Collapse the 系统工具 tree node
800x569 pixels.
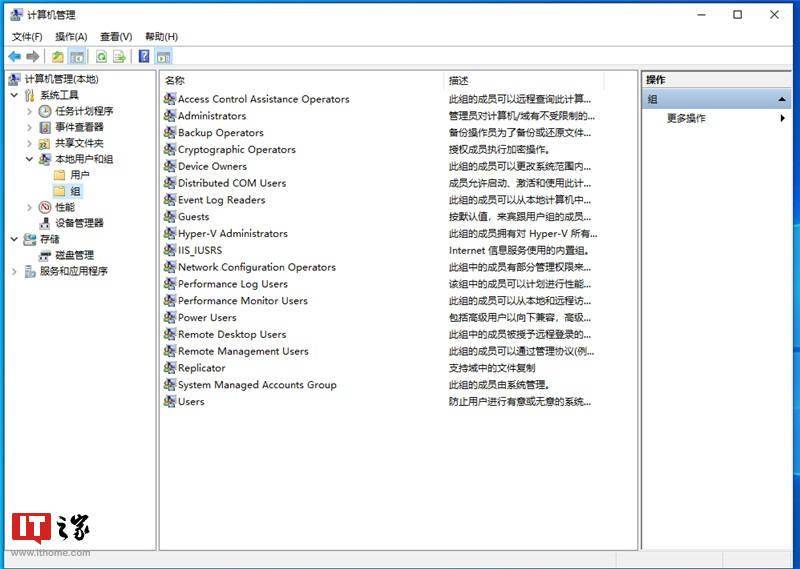(x=14, y=95)
